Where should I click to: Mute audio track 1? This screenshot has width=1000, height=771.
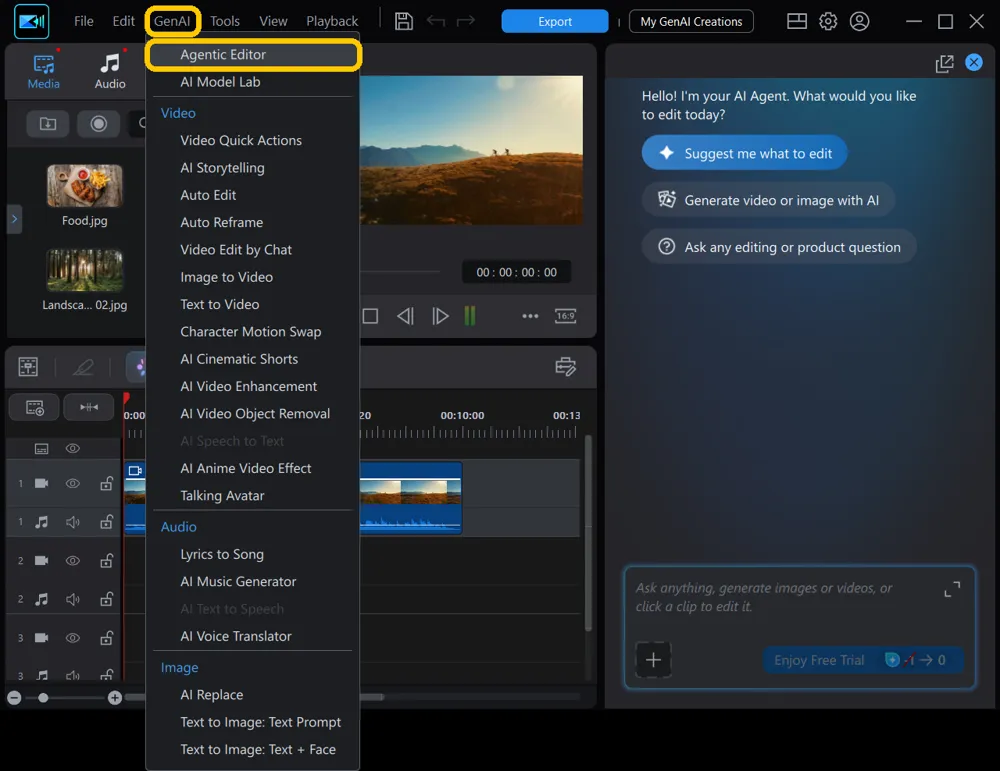tap(73, 522)
